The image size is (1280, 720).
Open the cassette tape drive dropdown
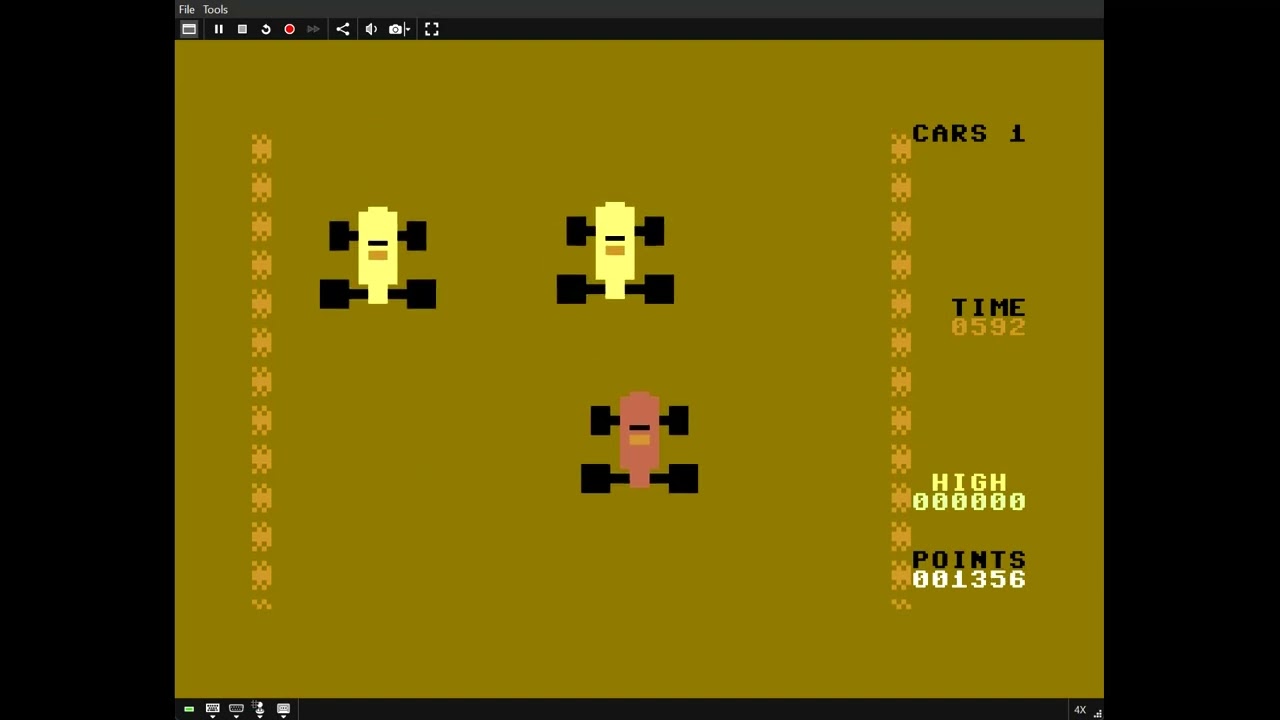(283, 710)
